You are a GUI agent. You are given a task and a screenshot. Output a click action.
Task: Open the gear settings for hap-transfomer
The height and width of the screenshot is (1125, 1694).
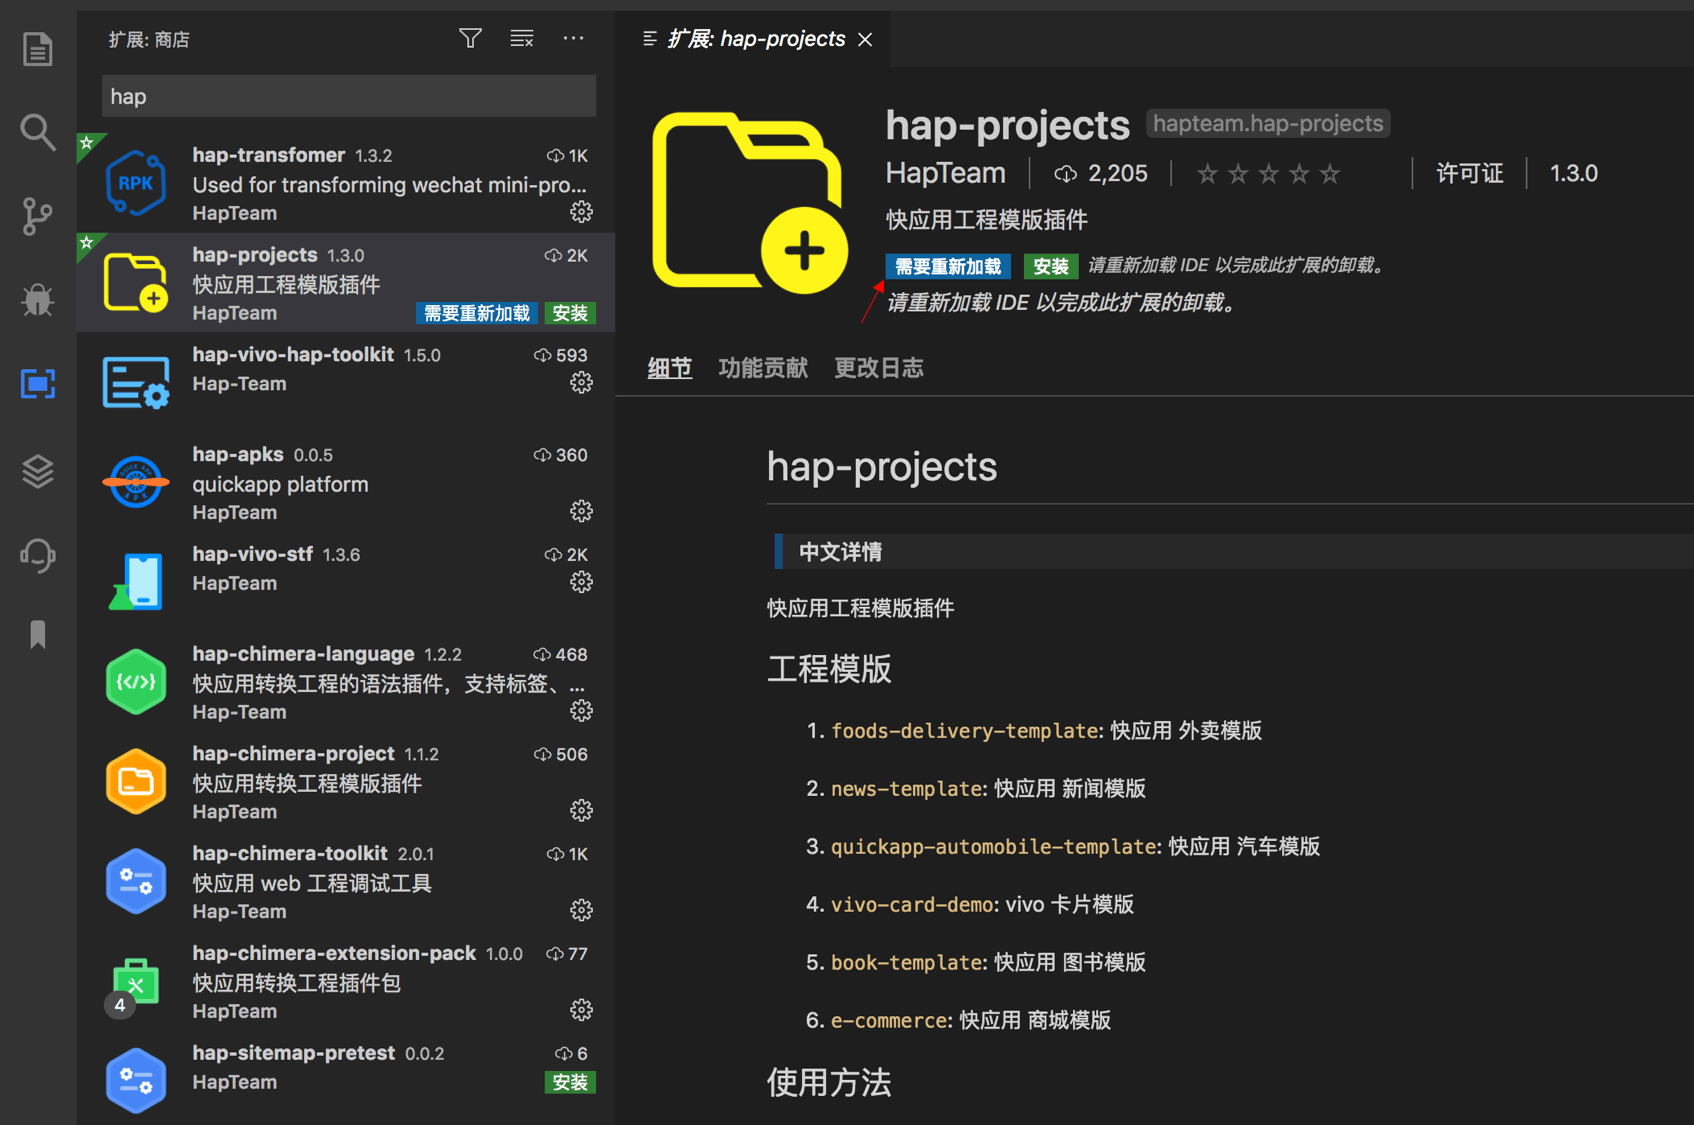[x=581, y=211]
